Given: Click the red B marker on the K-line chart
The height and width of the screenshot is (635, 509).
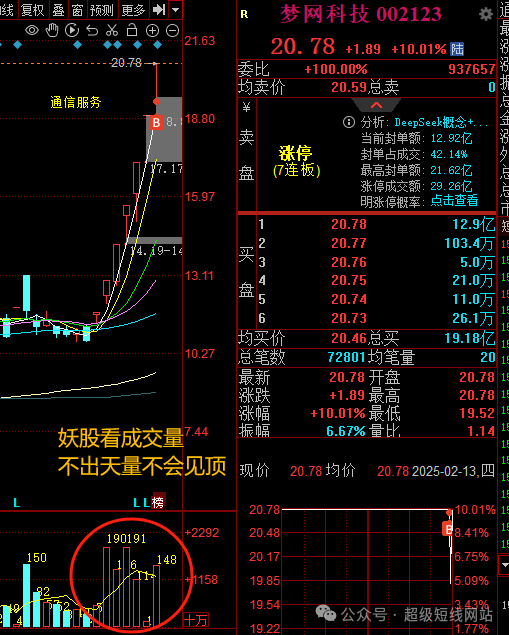Looking at the screenshot, I should [156, 122].
